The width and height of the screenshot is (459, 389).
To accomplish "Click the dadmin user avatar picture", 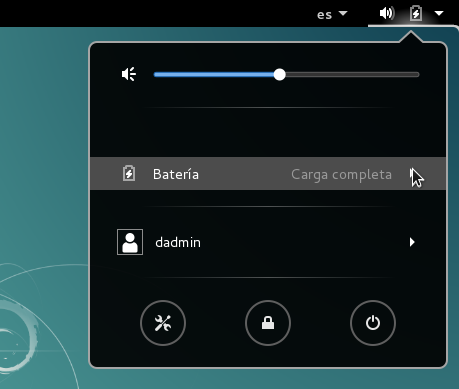I will pos(130,242).
